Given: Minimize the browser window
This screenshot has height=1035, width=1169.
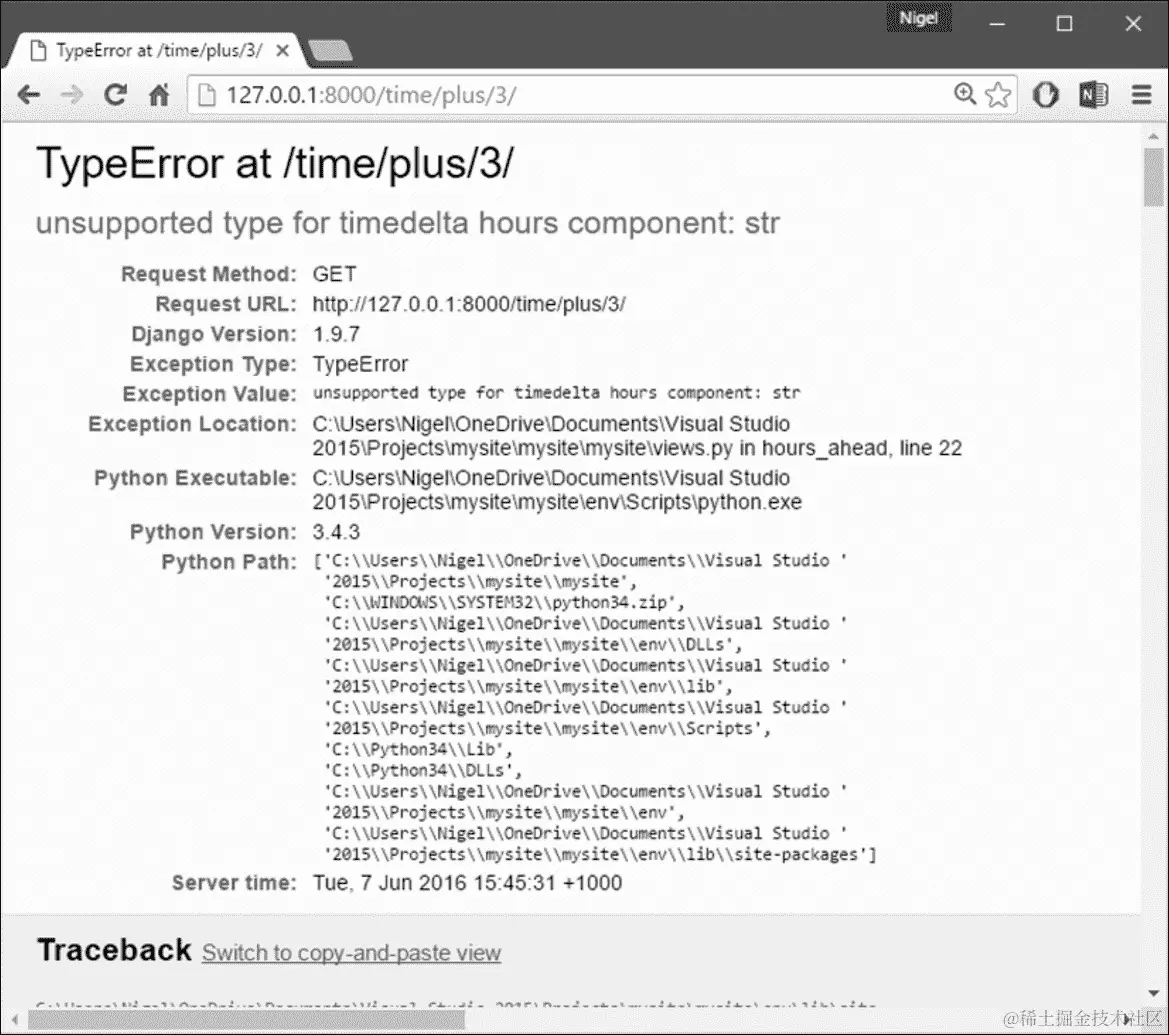Looking at the screenshot, I should click(x=997, y=24).
